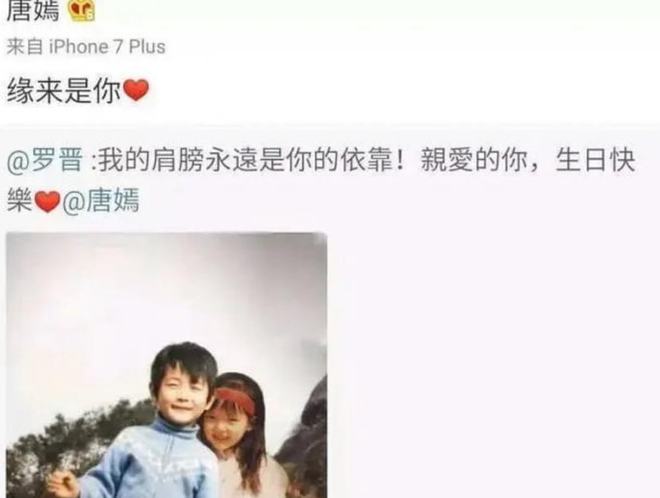
Task: Click the 親愛的你 text in repost
Action: coord(474,160)
